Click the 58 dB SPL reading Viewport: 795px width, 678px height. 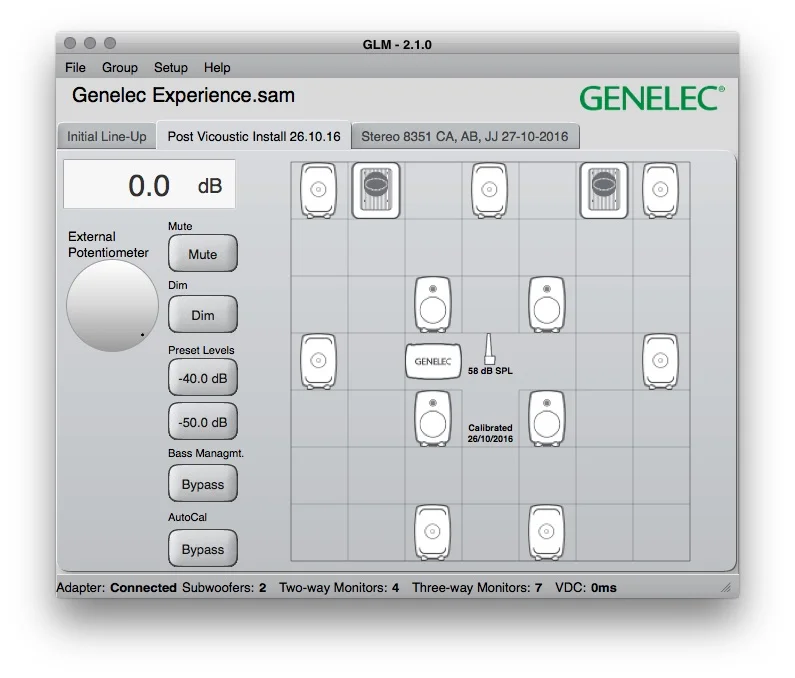[490, 371]
